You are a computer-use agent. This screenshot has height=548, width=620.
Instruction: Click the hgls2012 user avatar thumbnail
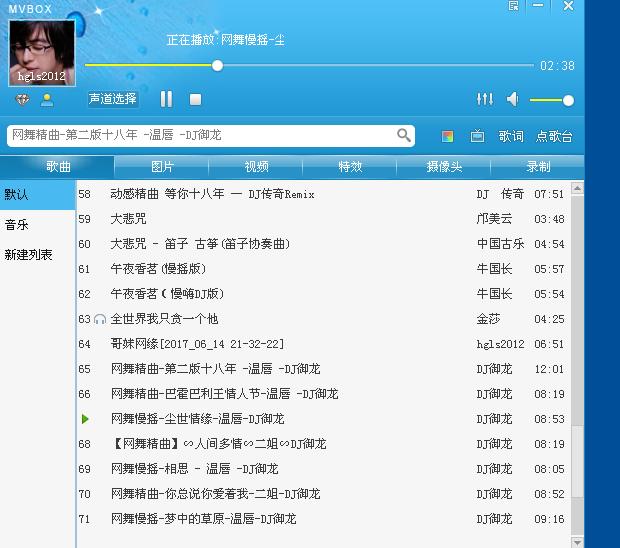click(42, 52)
